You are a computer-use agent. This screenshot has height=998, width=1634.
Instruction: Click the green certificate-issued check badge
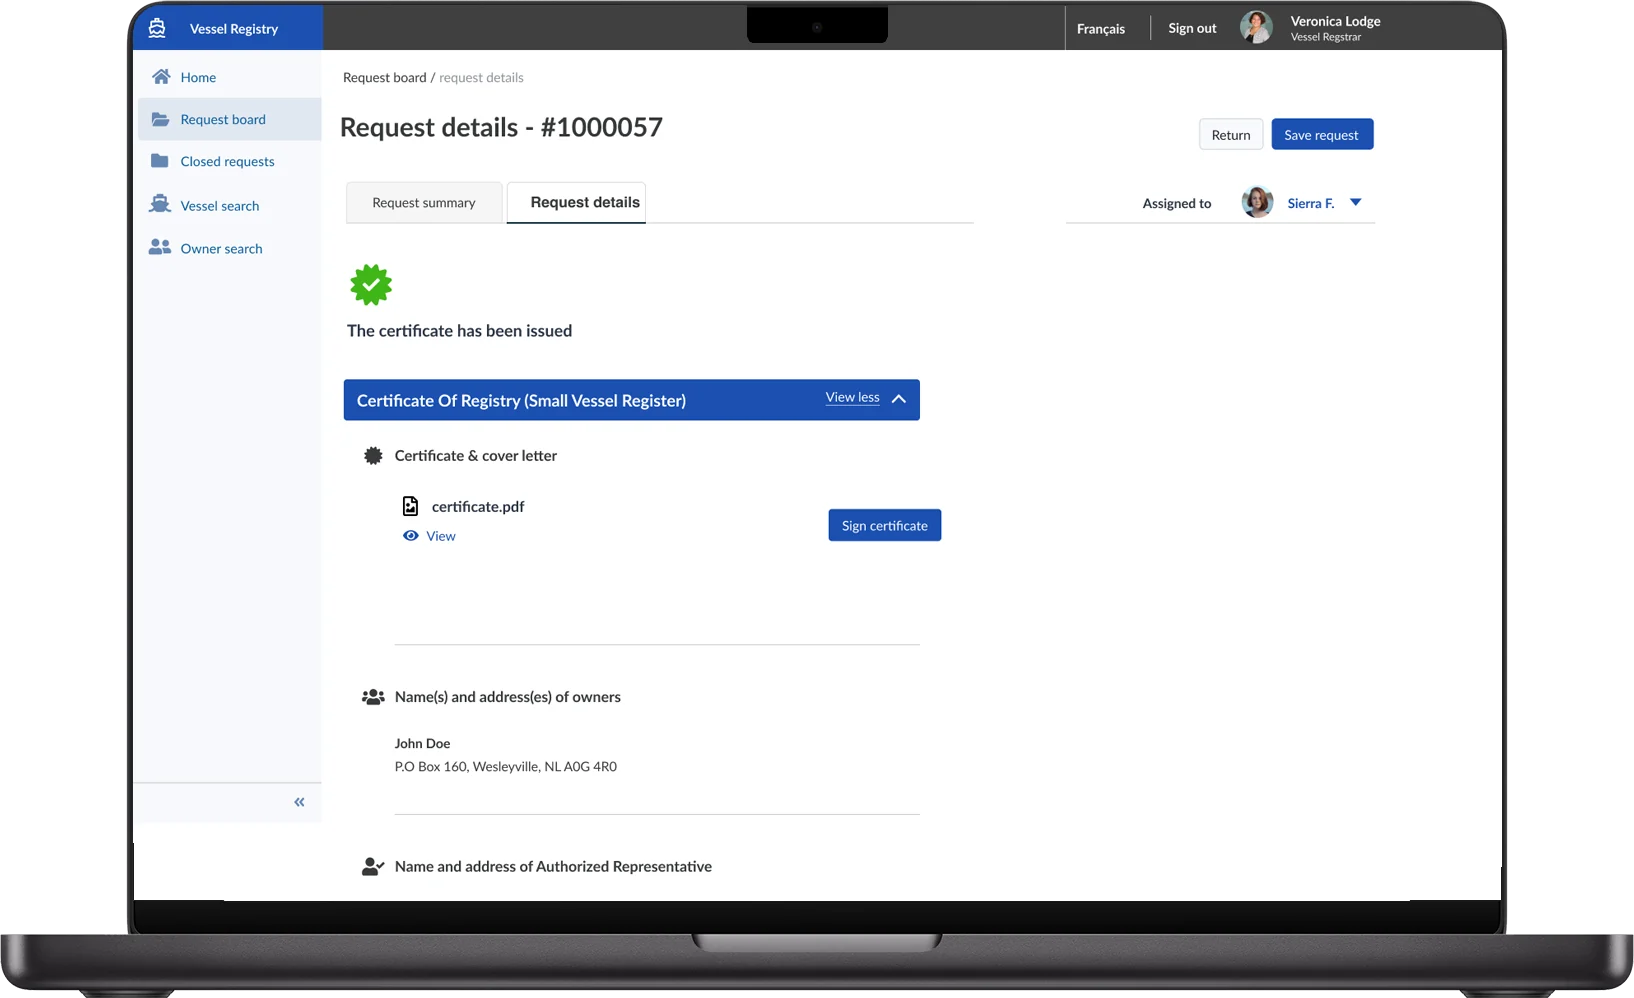point(371,285)
